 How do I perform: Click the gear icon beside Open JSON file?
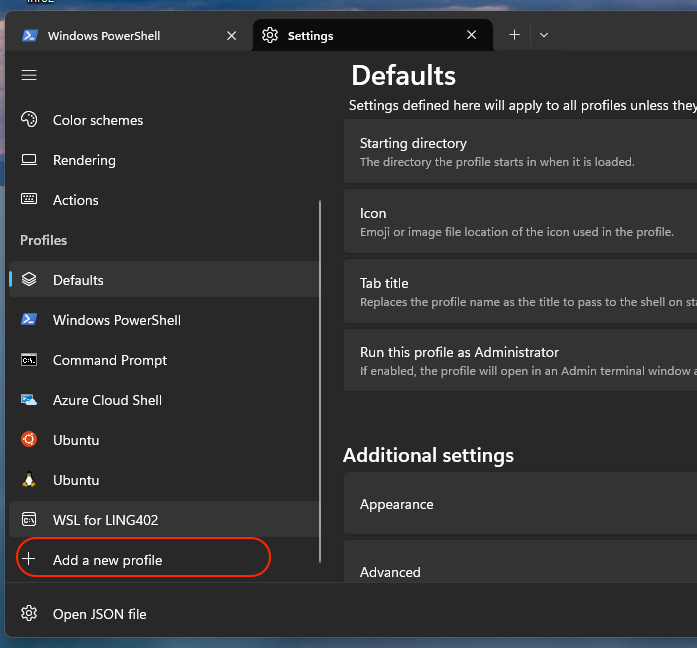click(x=29, y=613)
